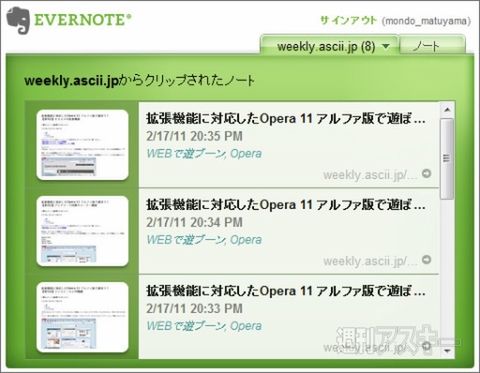Open note title dated 2/17/11 20:34 PM

286,205
